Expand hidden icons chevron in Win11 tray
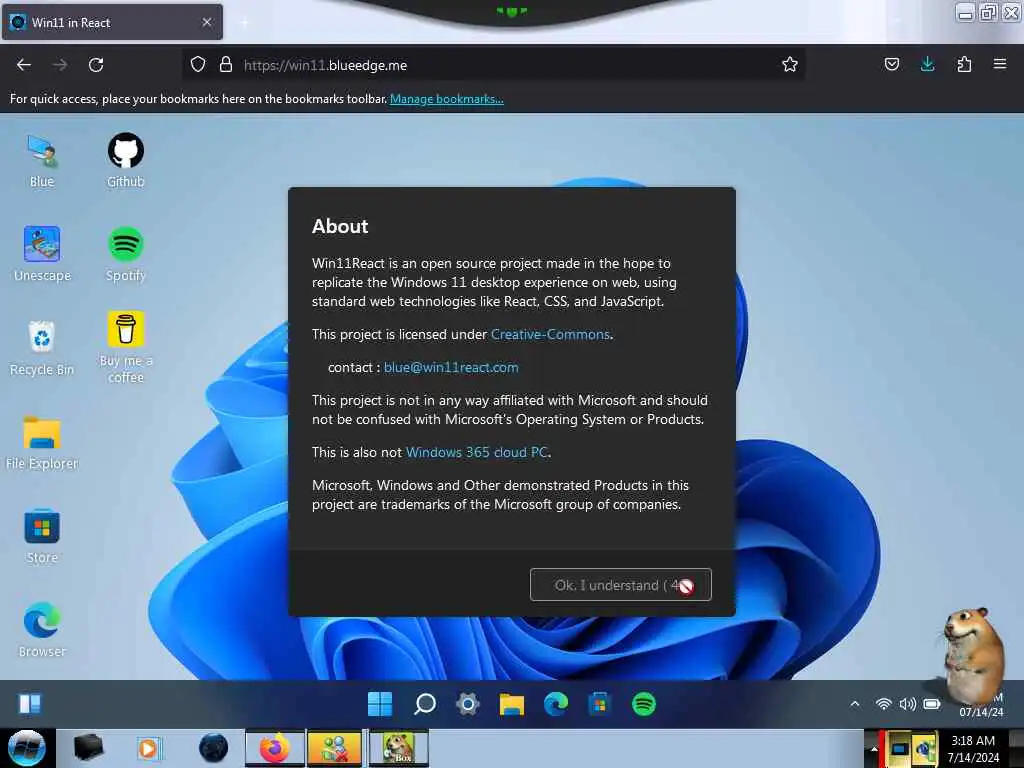1024x768 pixels. click(x=855, y=704)
